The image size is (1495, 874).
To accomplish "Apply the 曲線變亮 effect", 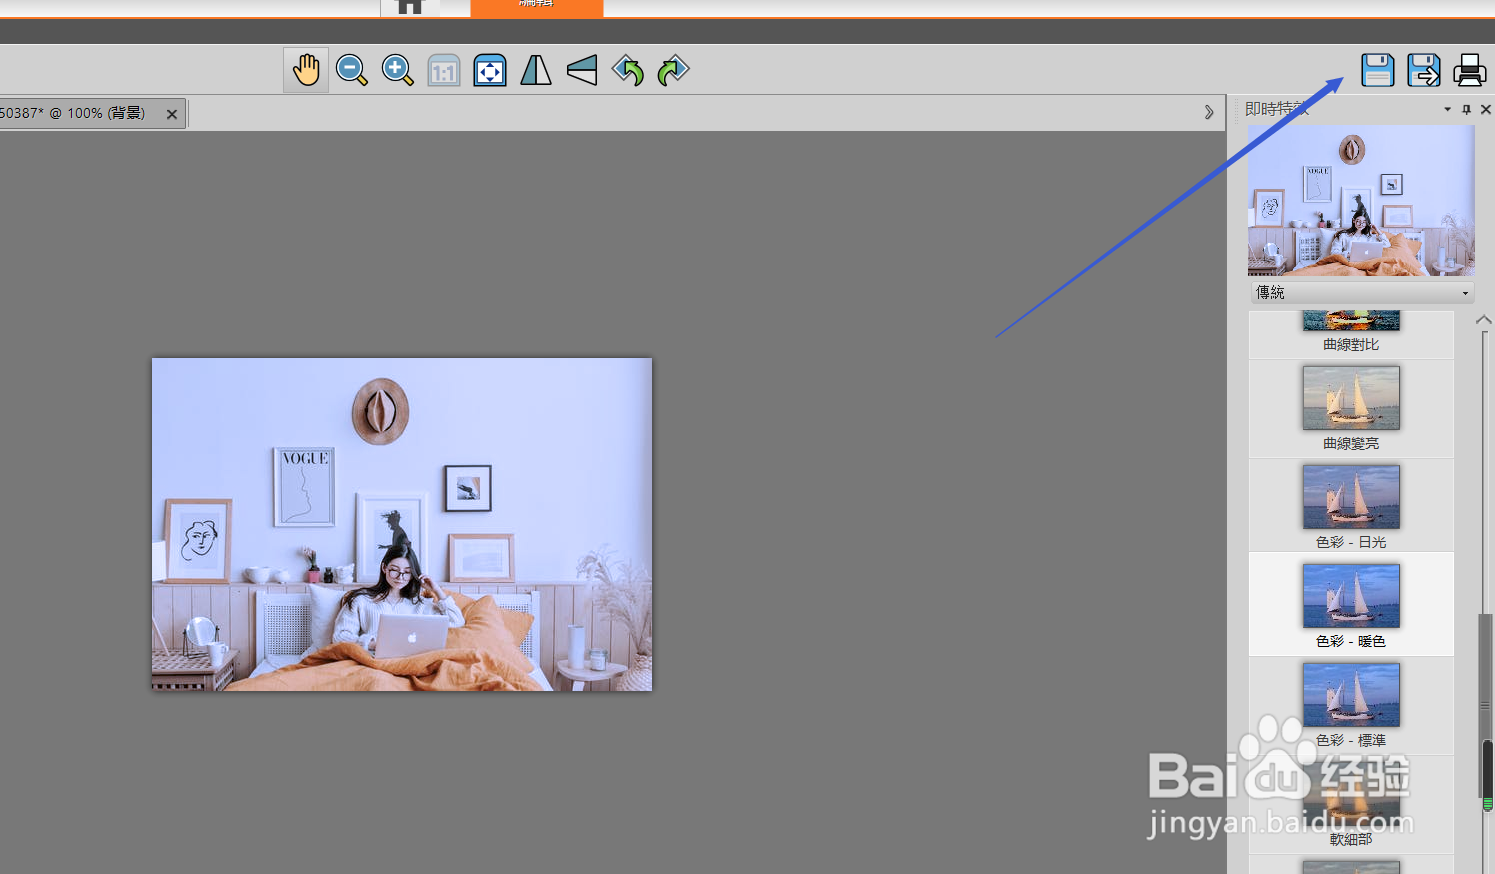I will [x=1351, y=409].
